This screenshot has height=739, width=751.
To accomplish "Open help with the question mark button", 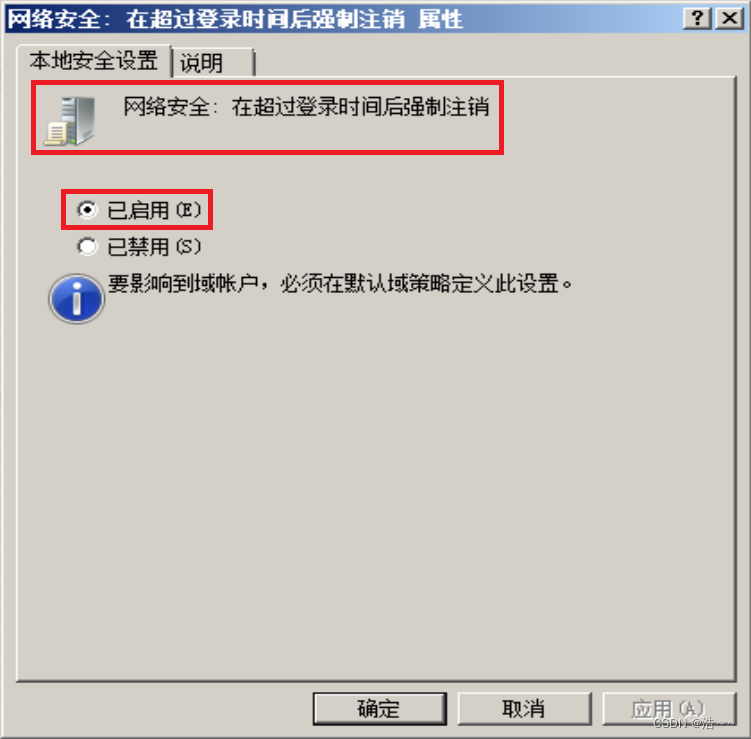I will 697,19.
